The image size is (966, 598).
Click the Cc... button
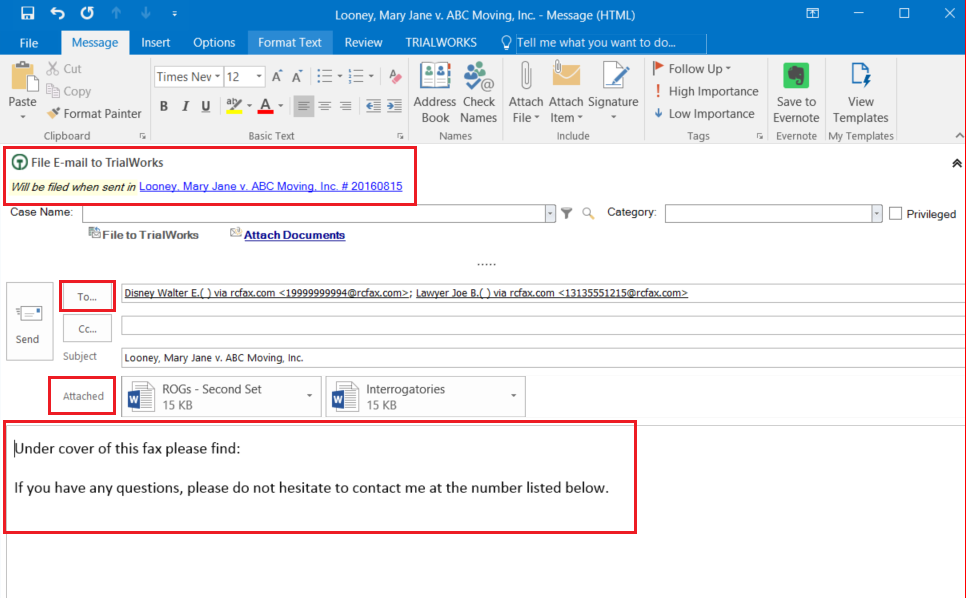87,329
